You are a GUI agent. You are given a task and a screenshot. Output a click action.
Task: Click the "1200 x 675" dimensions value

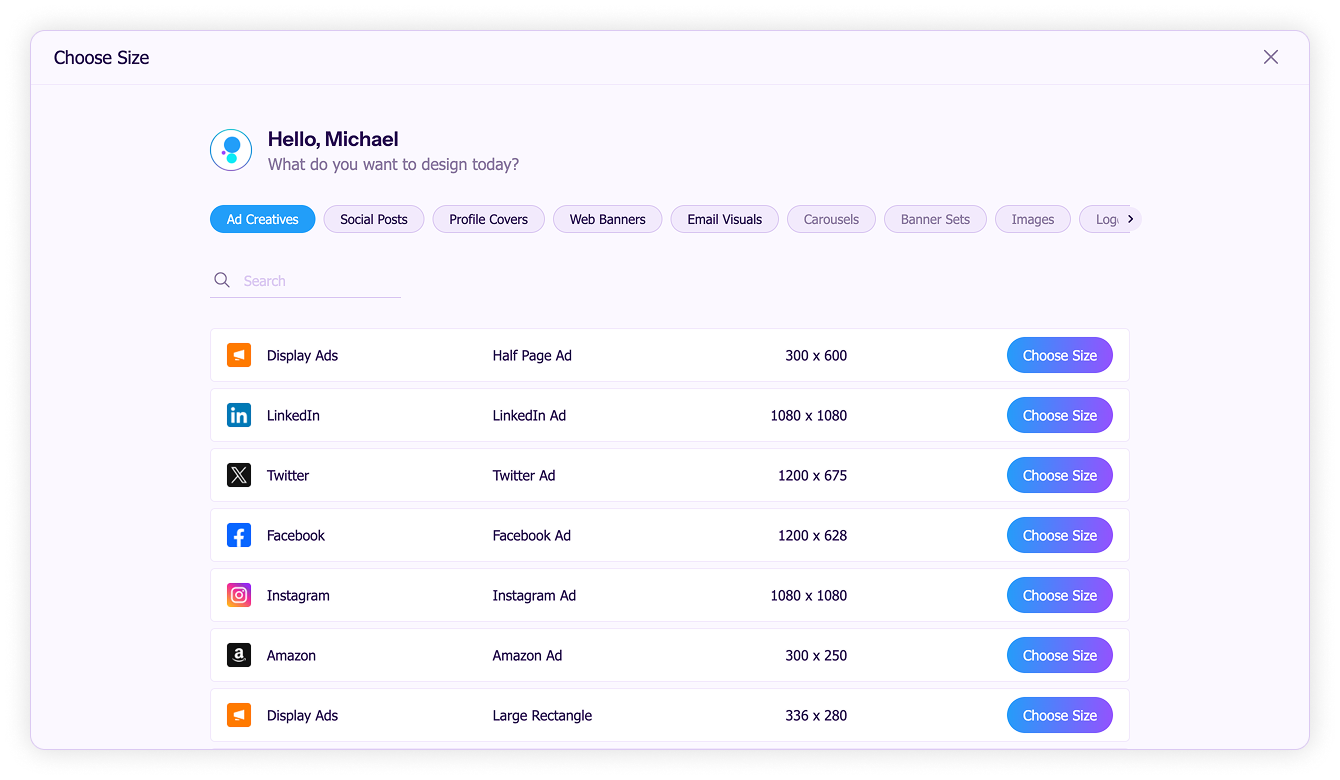812,475
